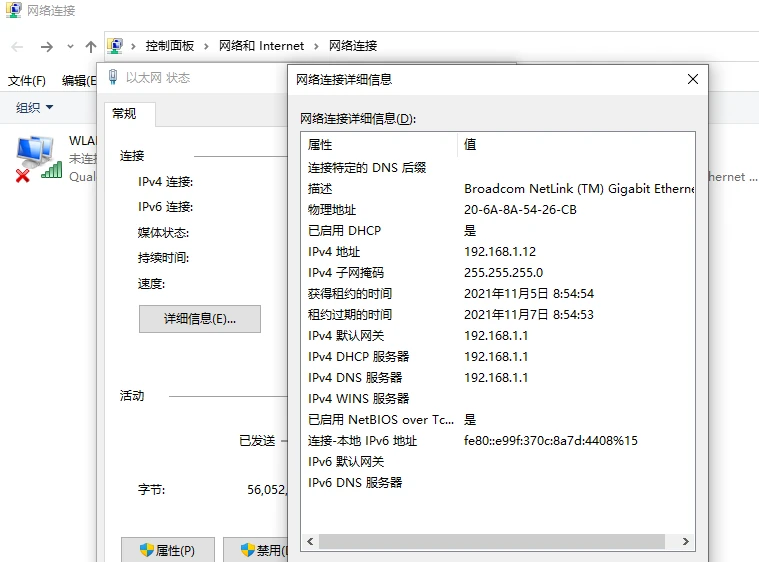Select the 连接特定的 DNS 后缀 row
The image size is (759, 562).
pyautogui.click(x=498, y=167)
